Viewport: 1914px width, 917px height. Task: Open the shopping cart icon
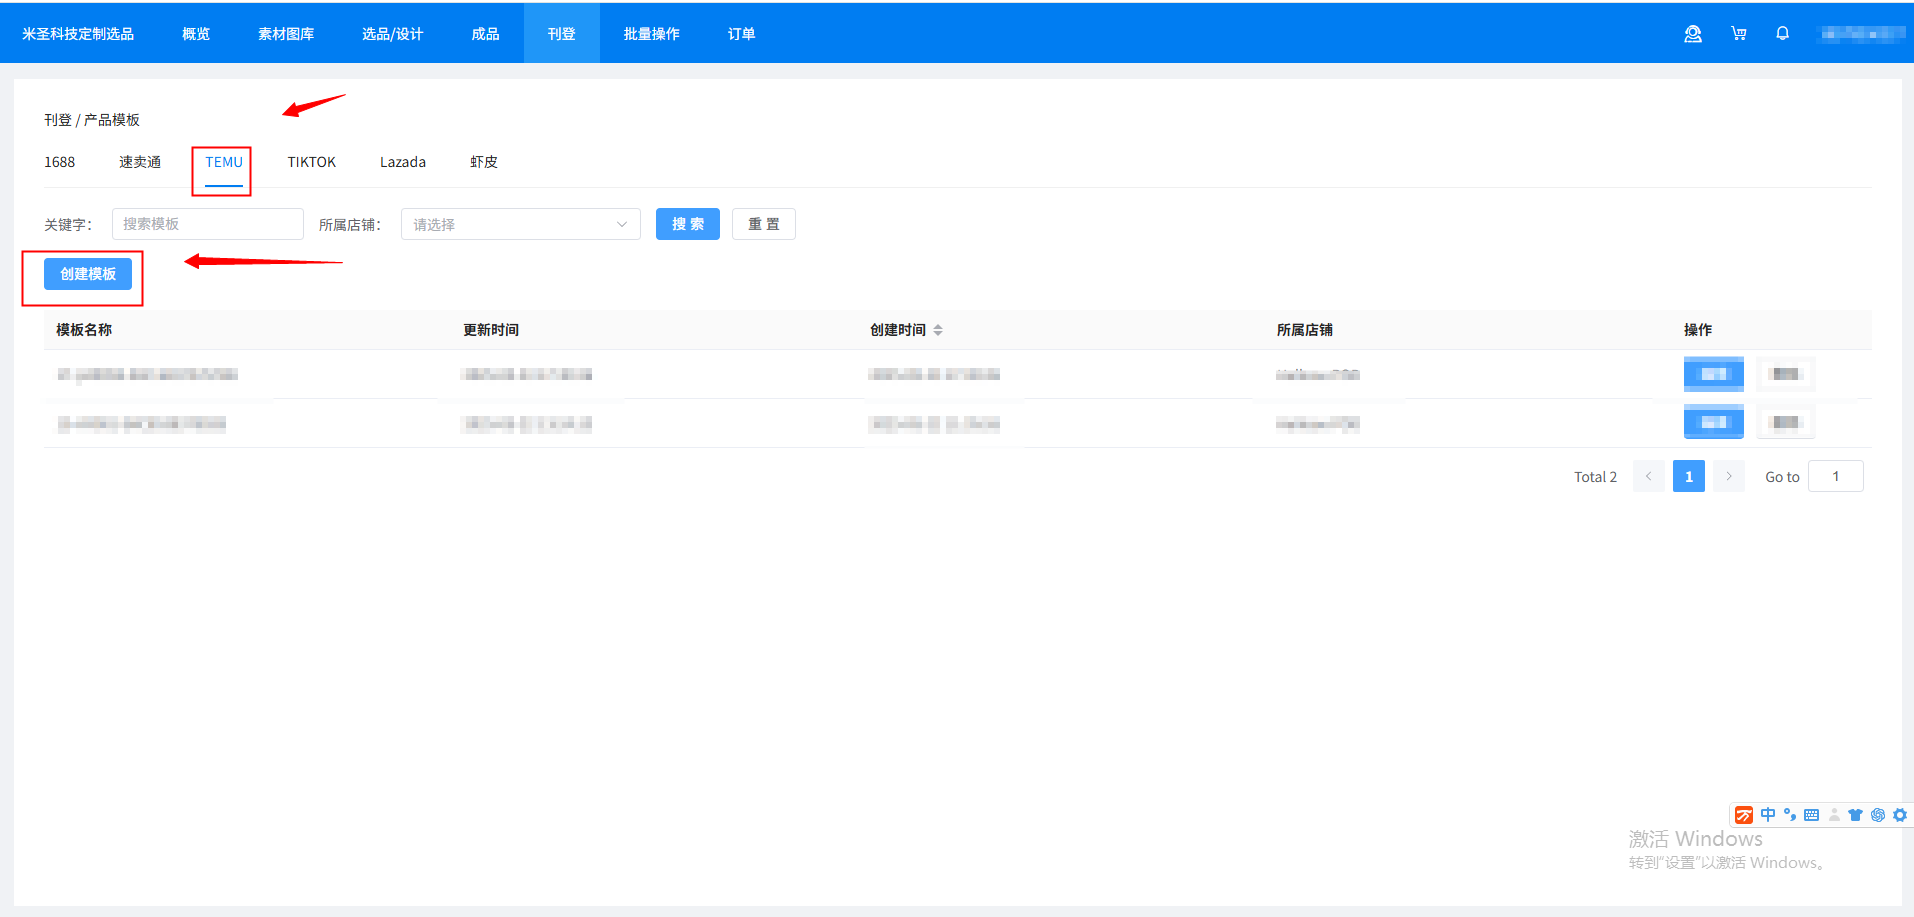(x=1739, y=34)
